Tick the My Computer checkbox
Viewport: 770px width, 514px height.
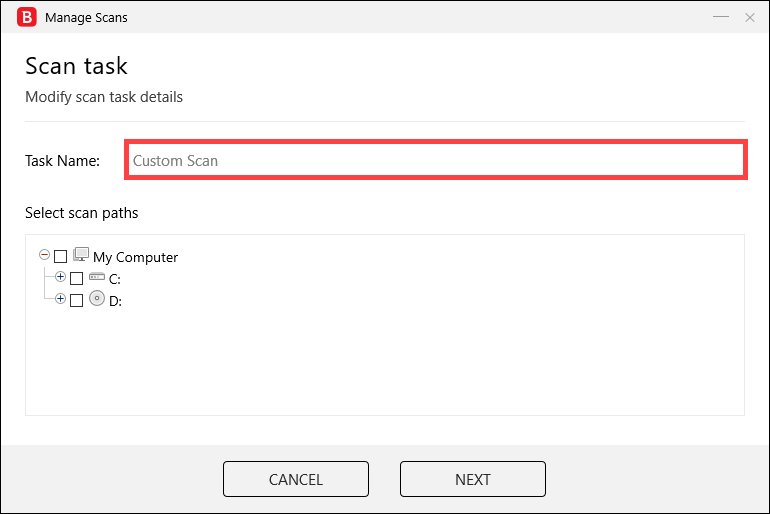[60, 257]
